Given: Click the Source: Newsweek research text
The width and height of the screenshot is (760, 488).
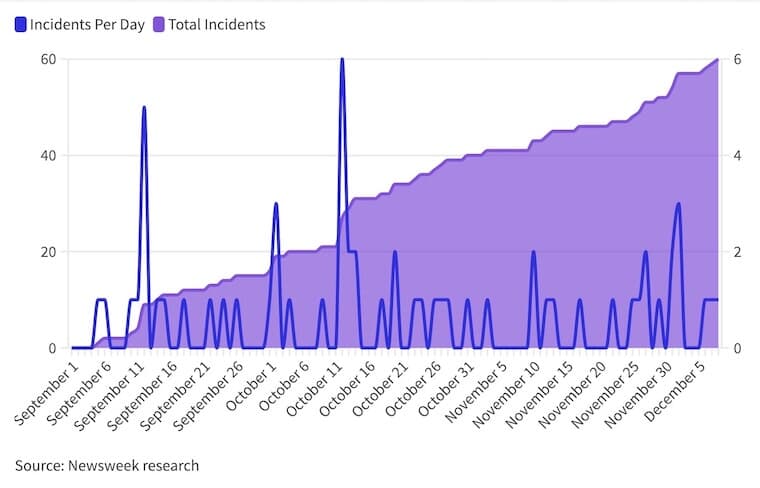Looking at the screenshot, I should [x=106, y=465].
